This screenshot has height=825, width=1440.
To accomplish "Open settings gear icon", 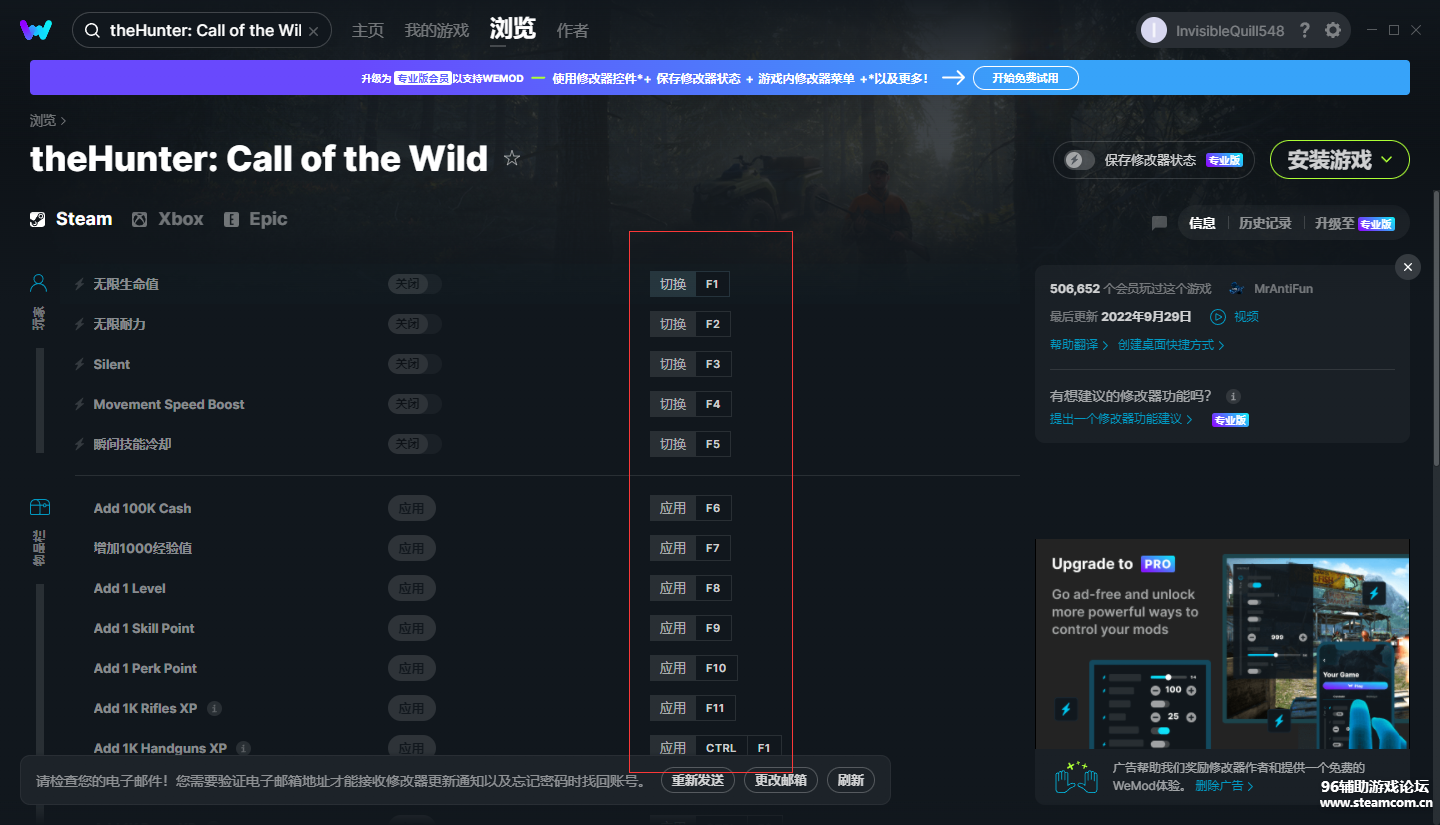I will tap(1333, 30).
